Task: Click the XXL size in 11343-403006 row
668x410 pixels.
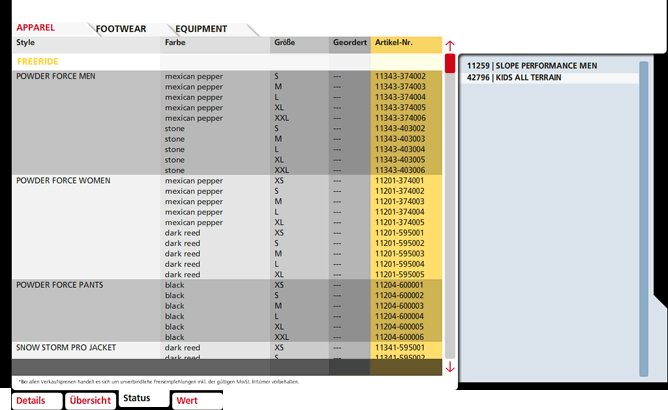Action: pyautogui.click(x=282, y=170)
